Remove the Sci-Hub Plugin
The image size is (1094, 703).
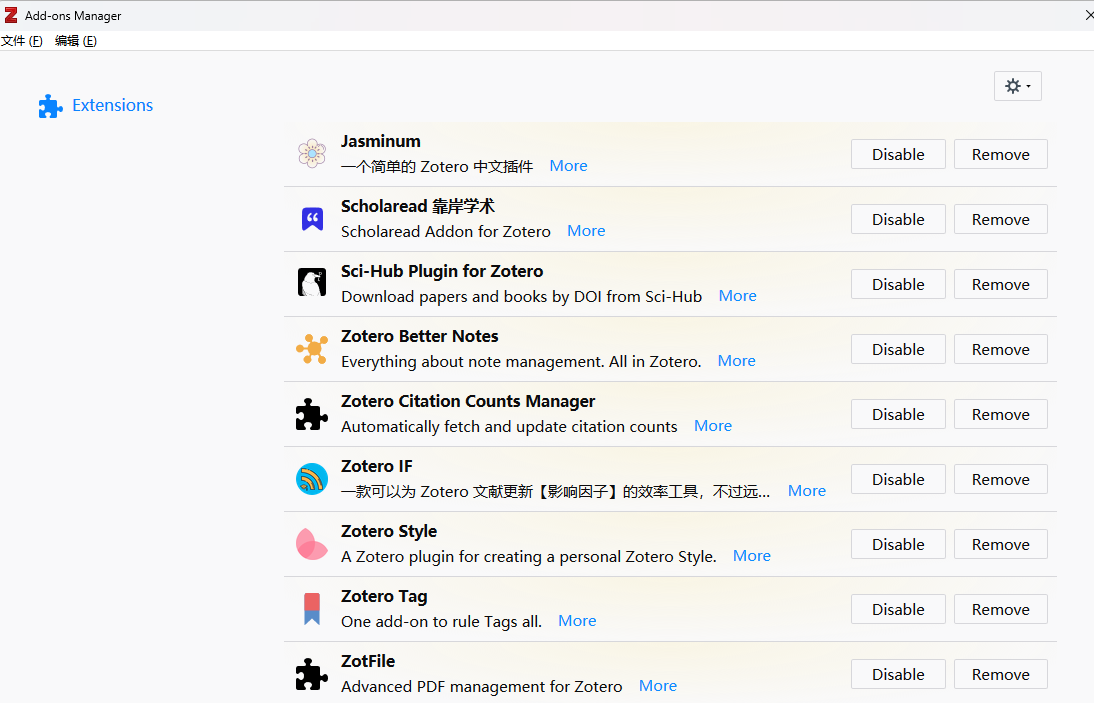point(1001,284)
